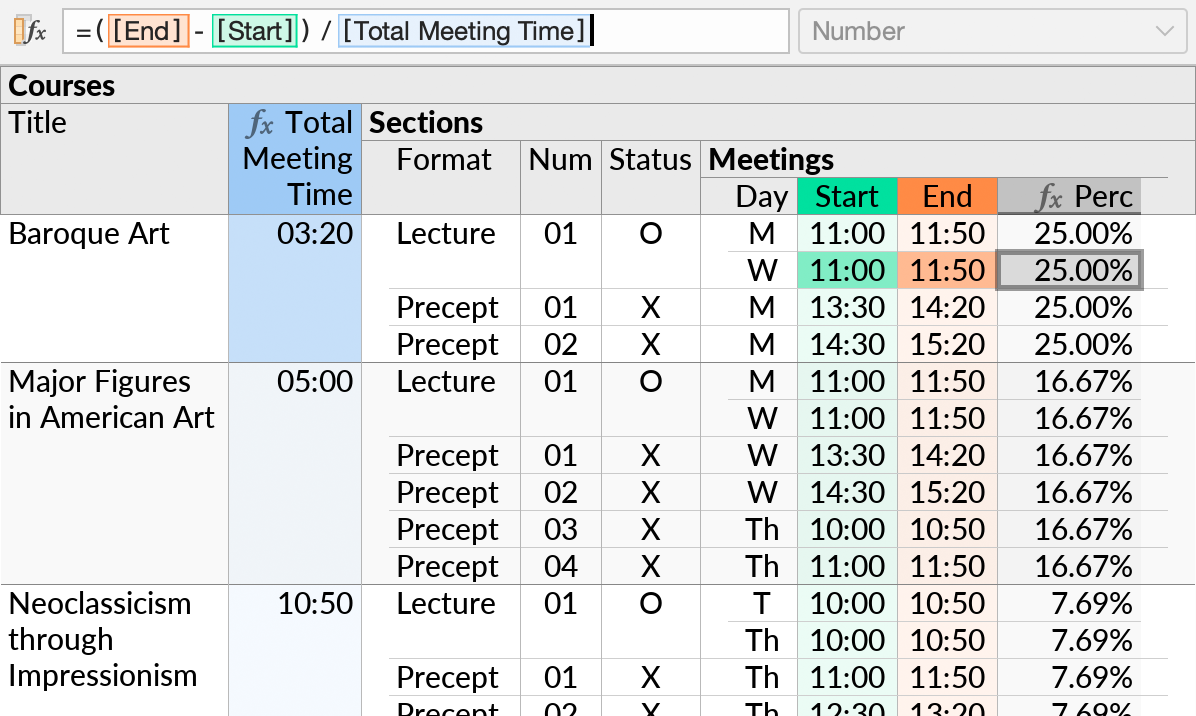Viewport: 1196px width, 716px height.
Task: Select the Total Meeting Time column header
Action: coord(295,158)
